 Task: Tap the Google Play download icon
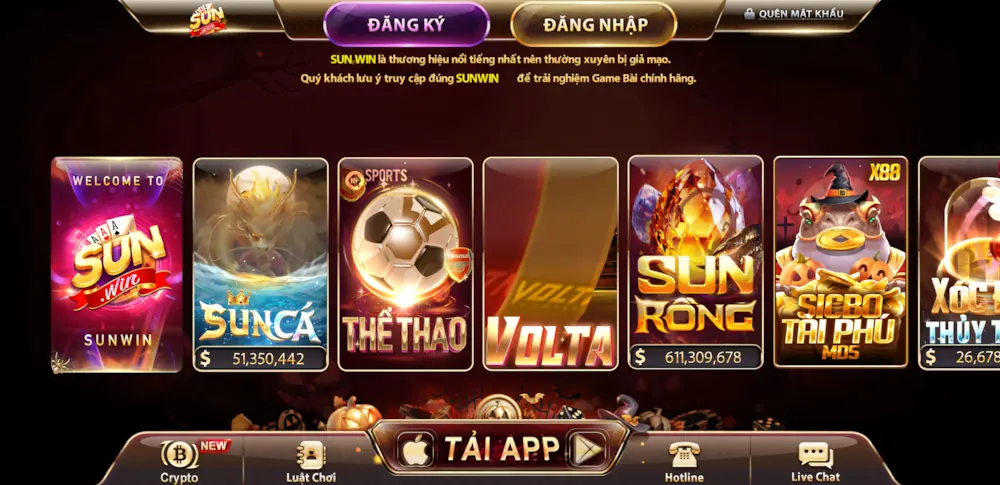tap(586, 449)
